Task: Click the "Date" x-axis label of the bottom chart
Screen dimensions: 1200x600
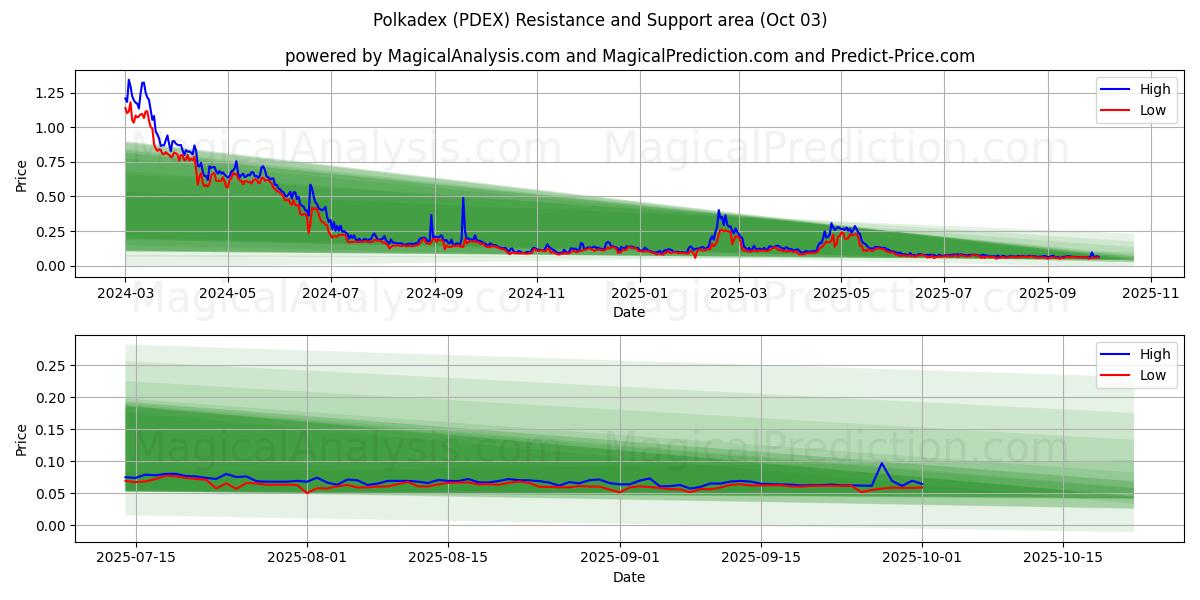Action: (629, 577)
